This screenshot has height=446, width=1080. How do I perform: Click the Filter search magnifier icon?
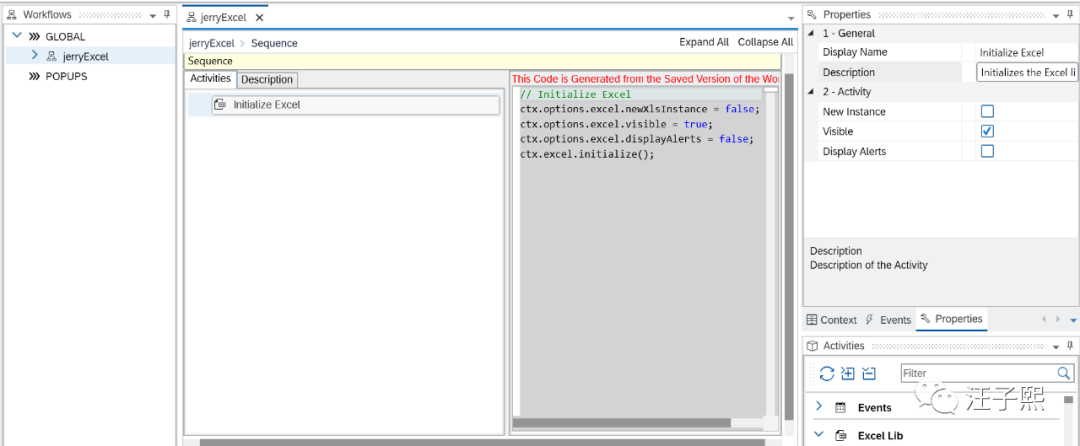(x=1064, y=373)
